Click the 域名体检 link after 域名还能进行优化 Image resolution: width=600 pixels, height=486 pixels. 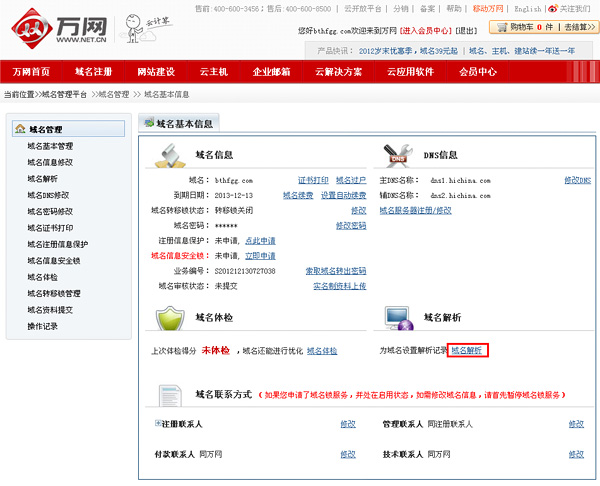[322, 351]
